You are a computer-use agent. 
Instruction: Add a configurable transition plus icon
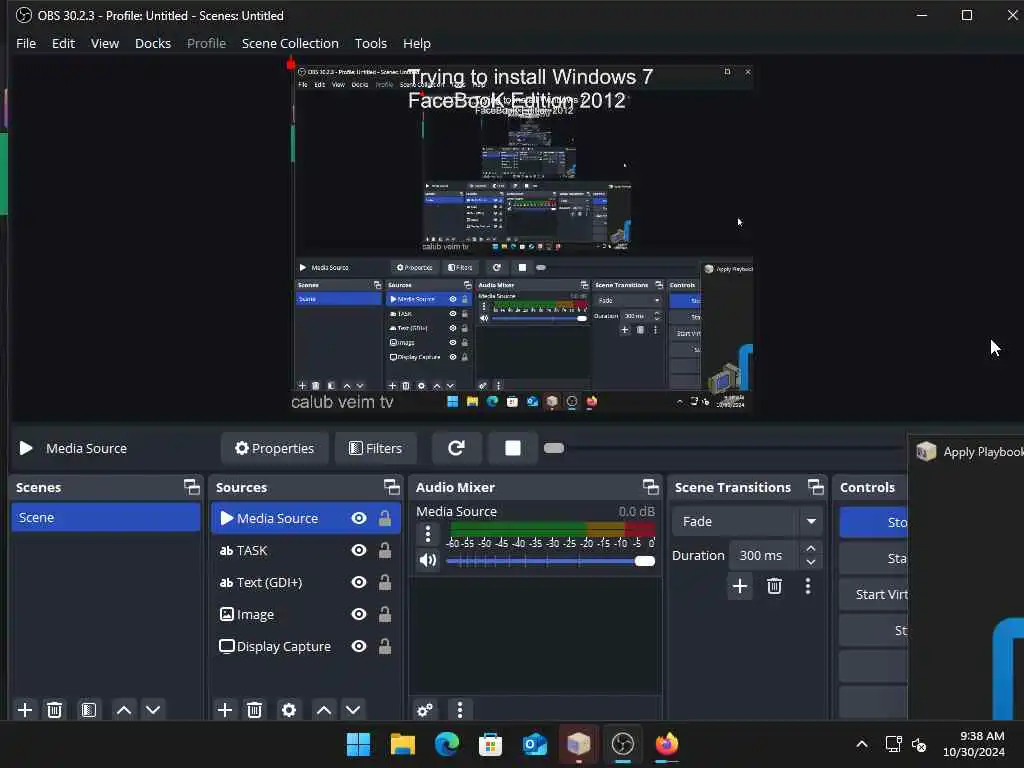click(740, 586)
